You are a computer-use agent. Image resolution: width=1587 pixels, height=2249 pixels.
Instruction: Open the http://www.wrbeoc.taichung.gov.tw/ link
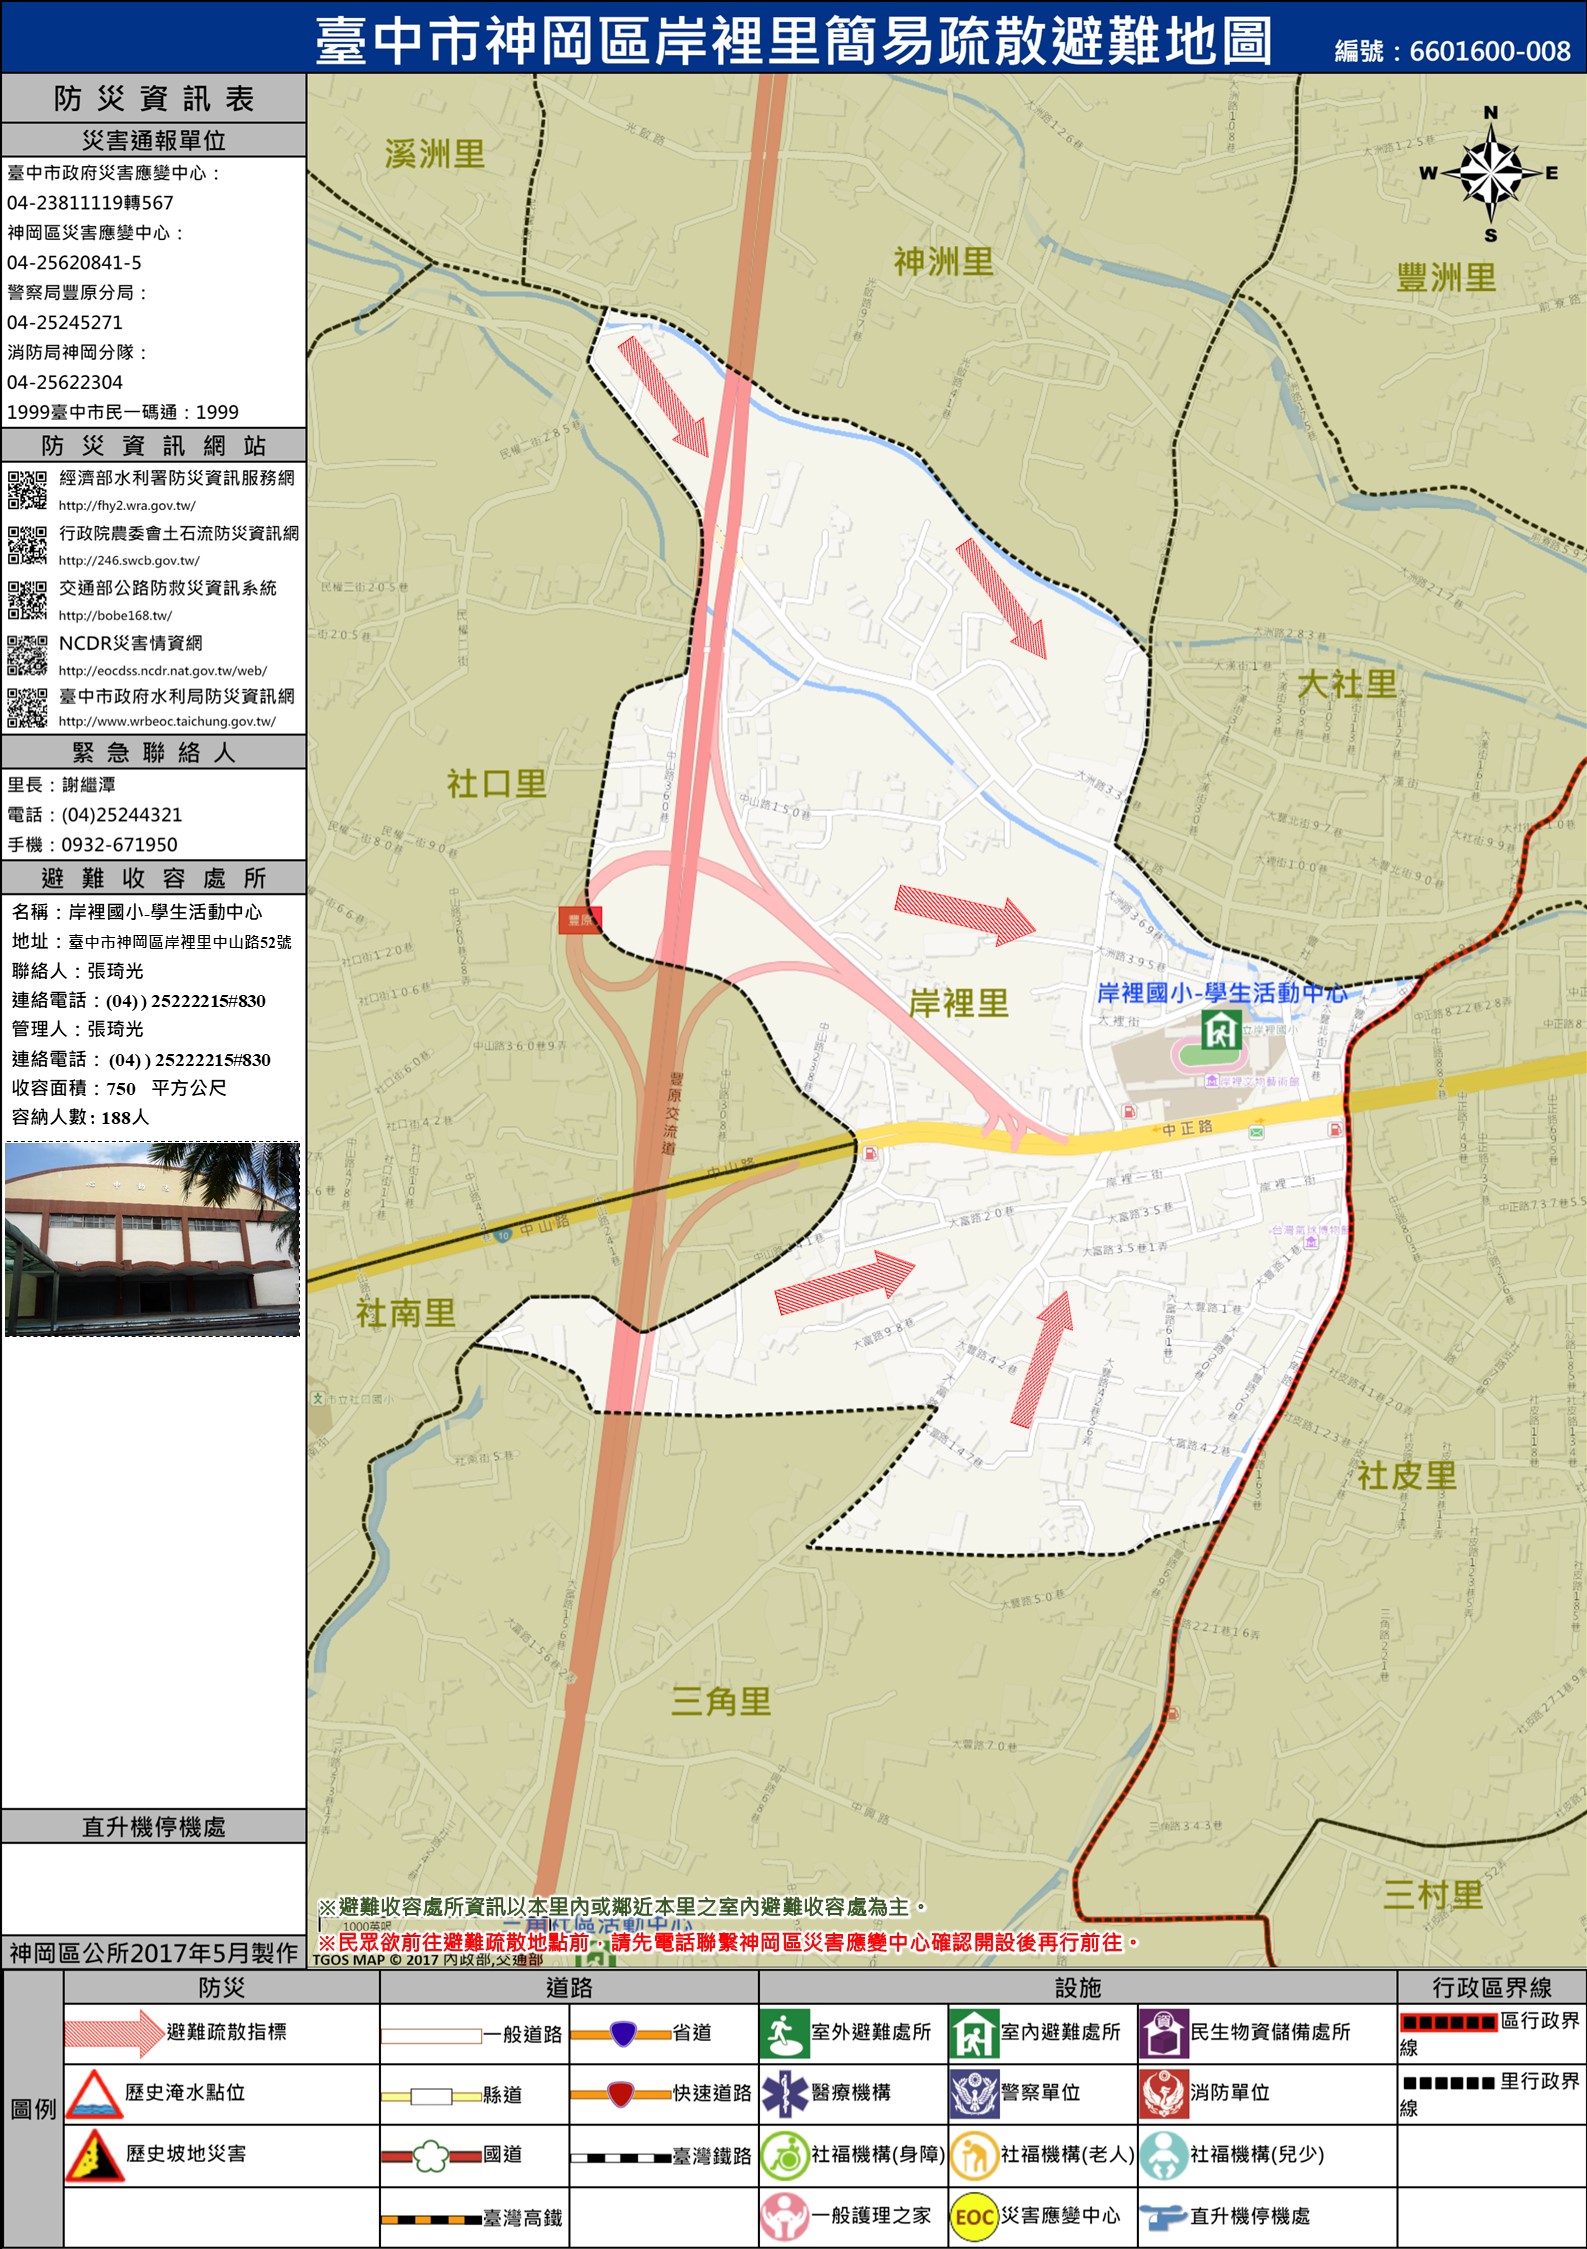pyautogui.click(x=167, y=721)
